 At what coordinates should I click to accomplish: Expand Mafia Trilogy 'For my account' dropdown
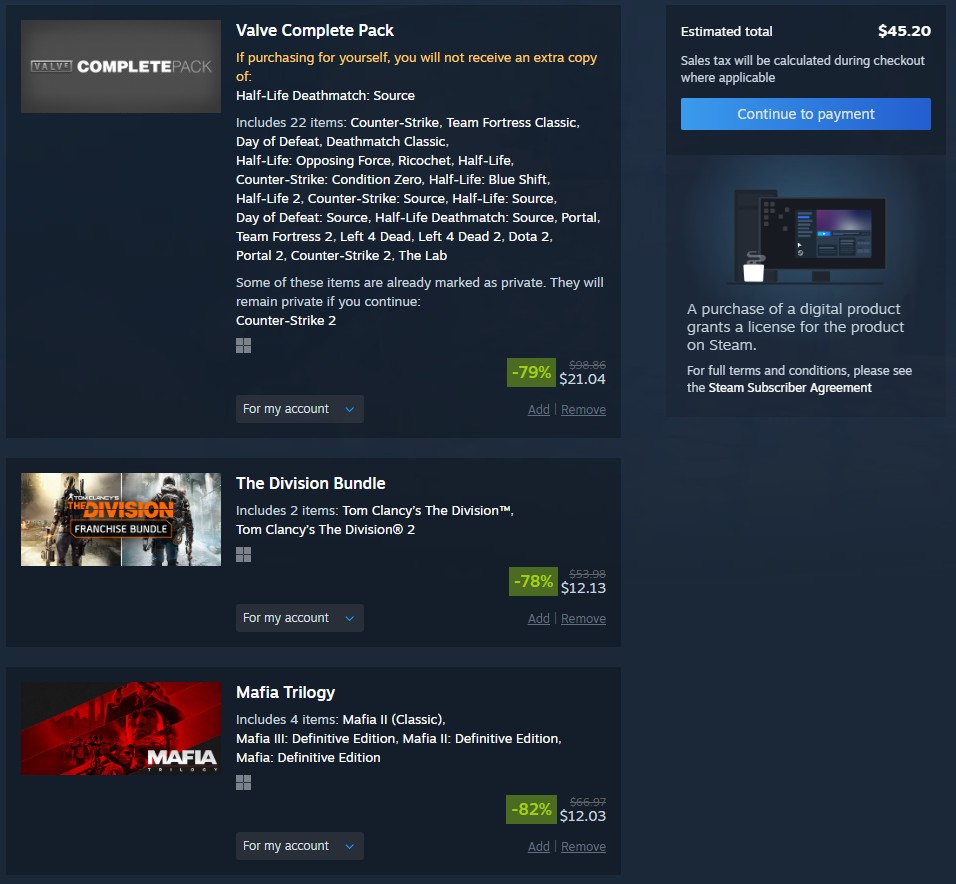pos(299,846)
